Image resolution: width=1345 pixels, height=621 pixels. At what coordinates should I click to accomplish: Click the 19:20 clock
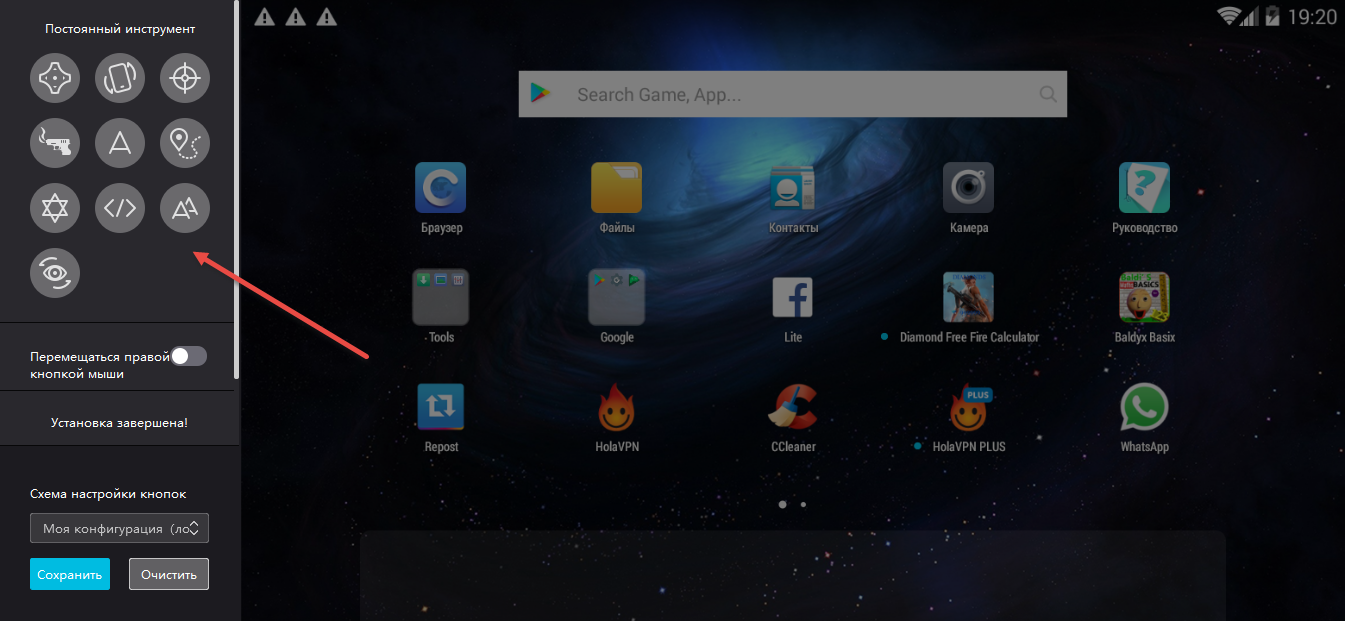click(x=1312, y=17)
